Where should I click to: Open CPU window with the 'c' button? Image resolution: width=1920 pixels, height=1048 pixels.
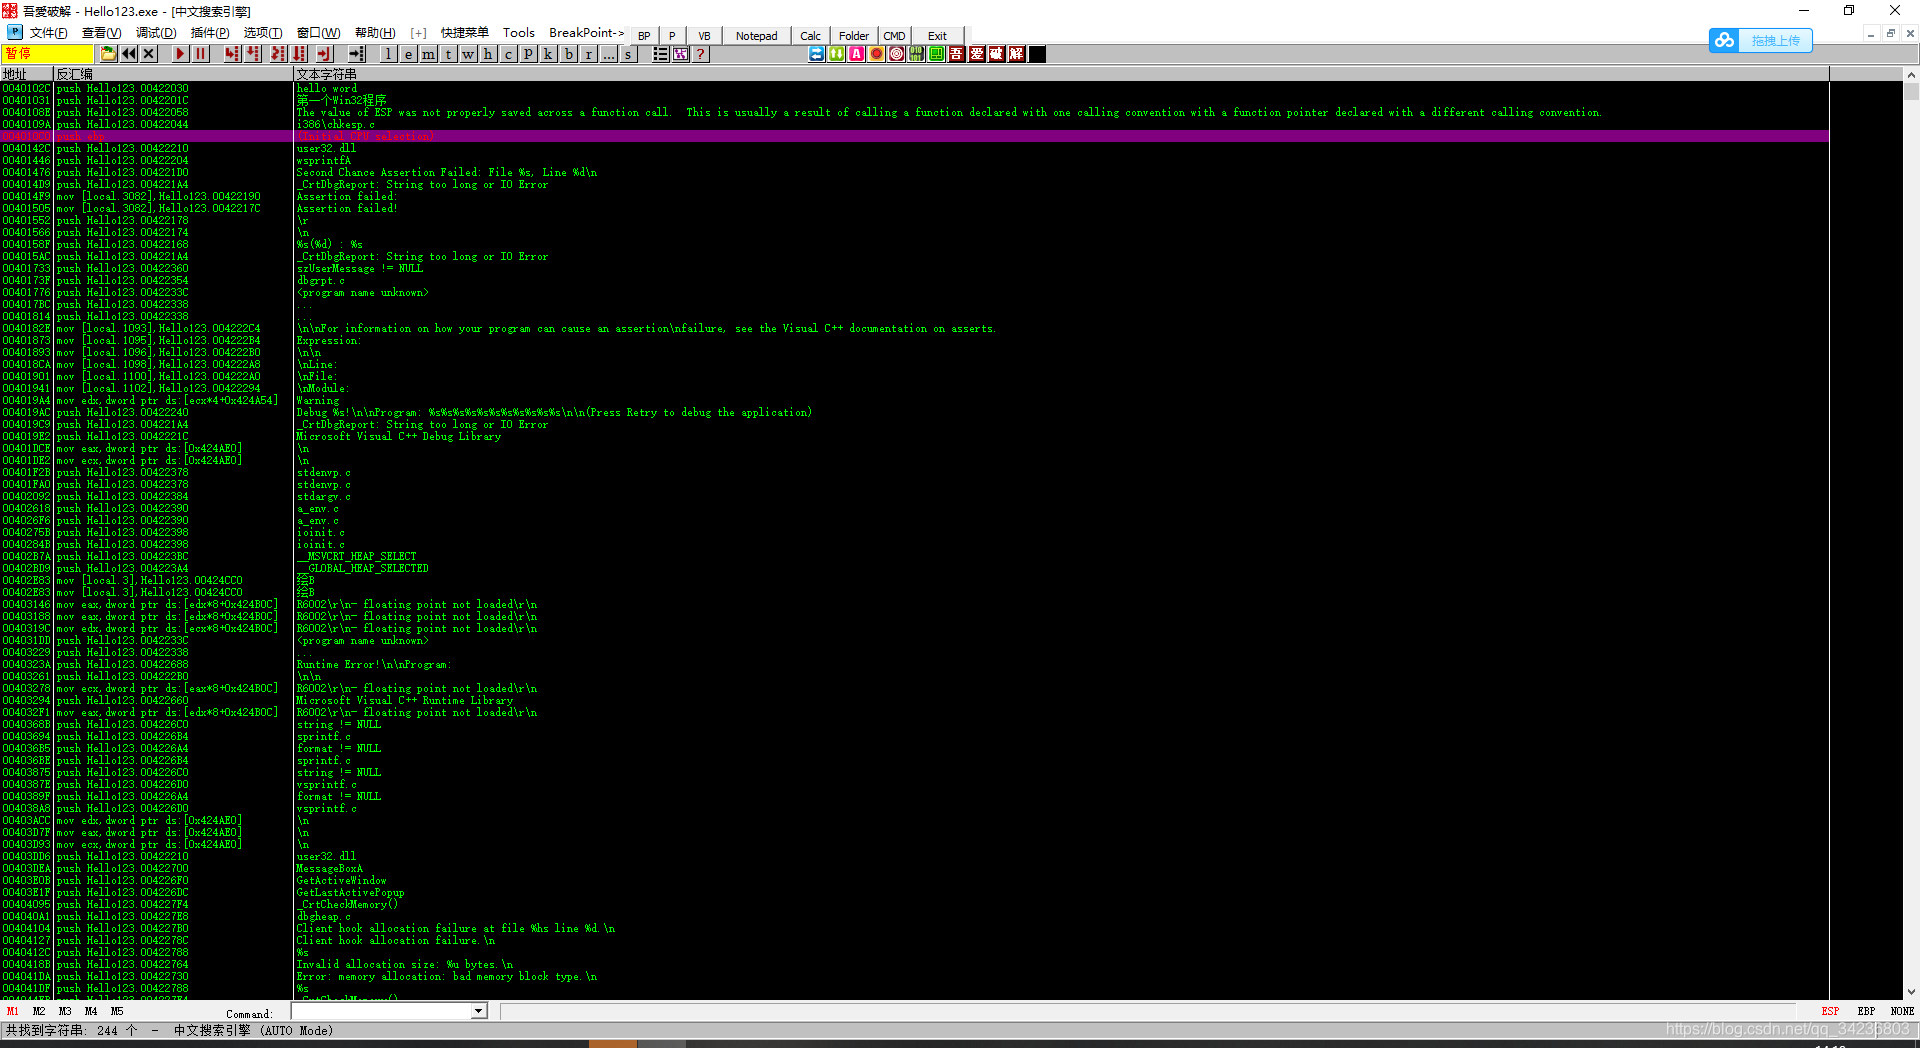pos(508,54)
